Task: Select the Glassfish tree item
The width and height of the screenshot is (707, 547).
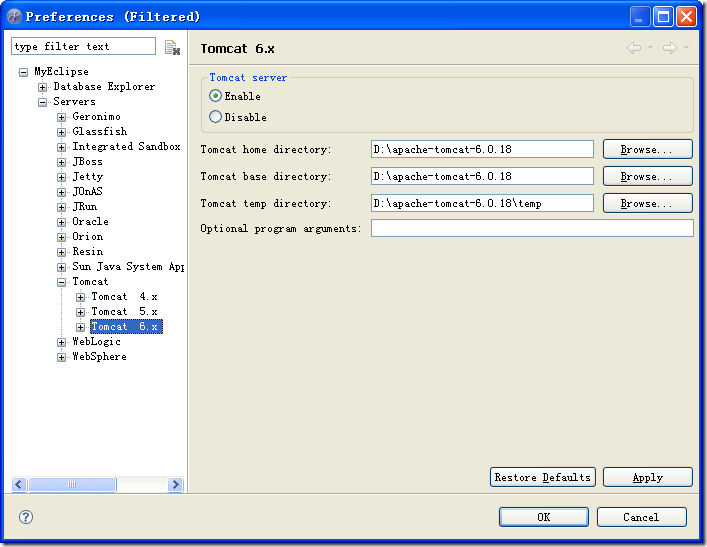Action: pos(100,131)
